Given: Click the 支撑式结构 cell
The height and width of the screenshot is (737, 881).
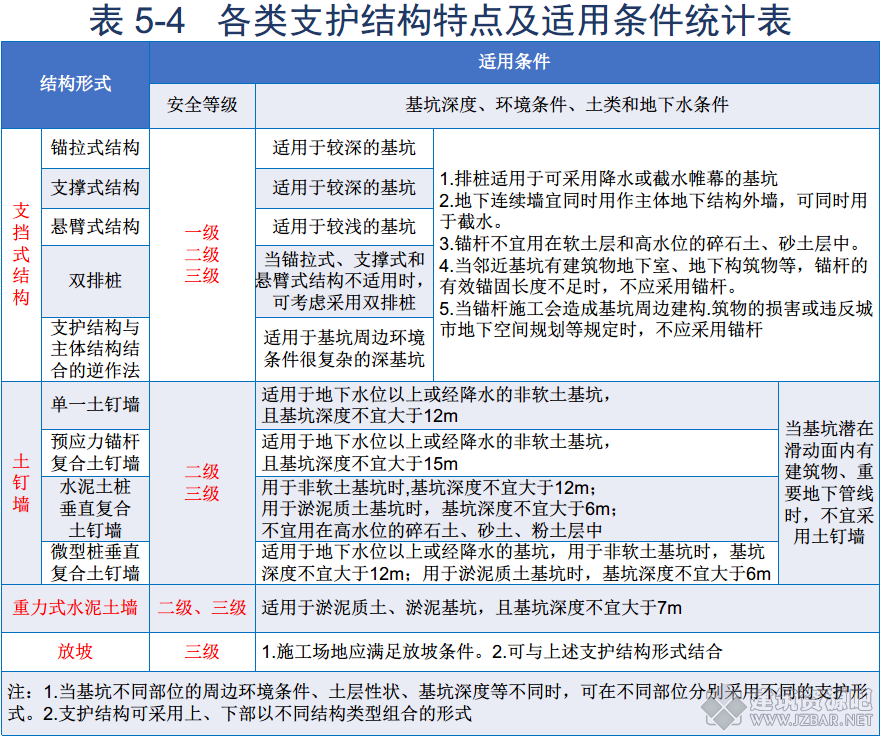Looking at the screenshot, I should click(x=96, y=188).
